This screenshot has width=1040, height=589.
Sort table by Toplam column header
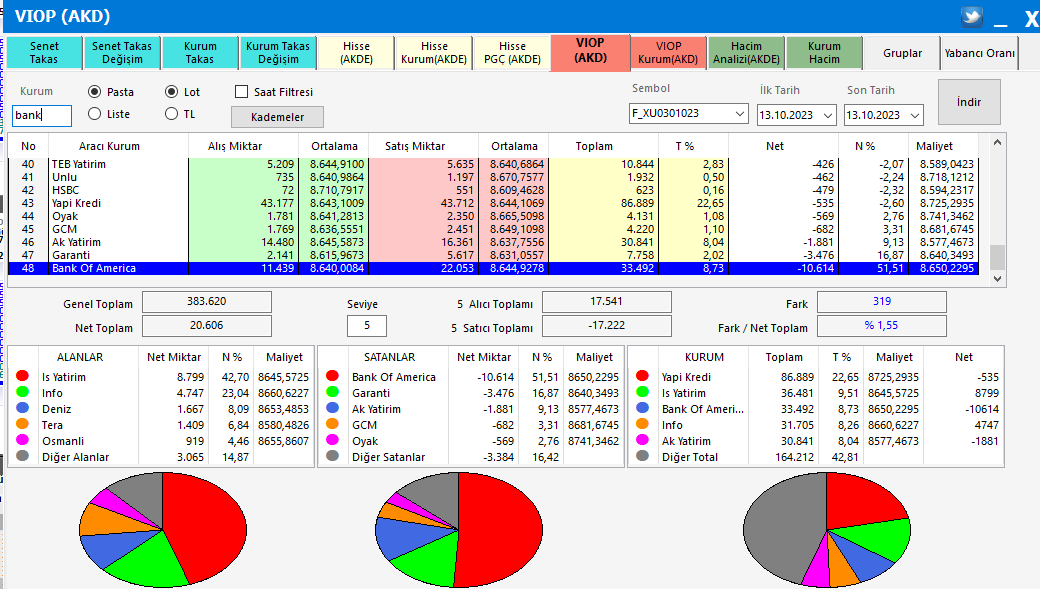tap(594, 146)
